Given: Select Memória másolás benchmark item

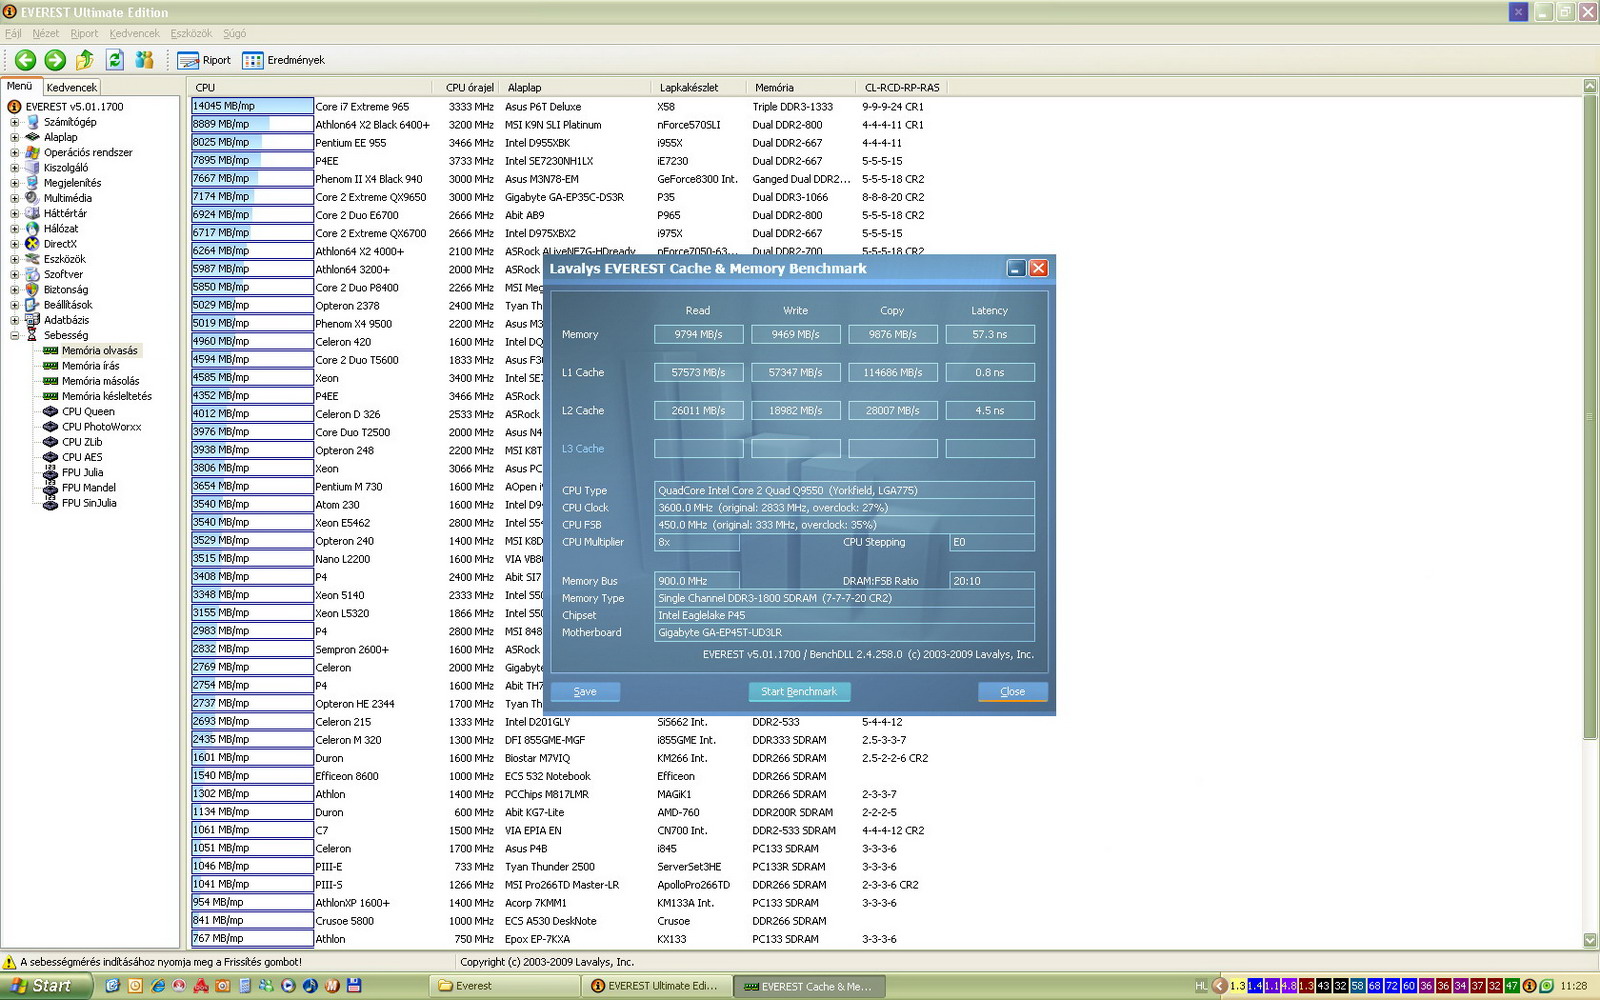Looking at the screenshot, I should pyautogui.click(x=101, y=381).
